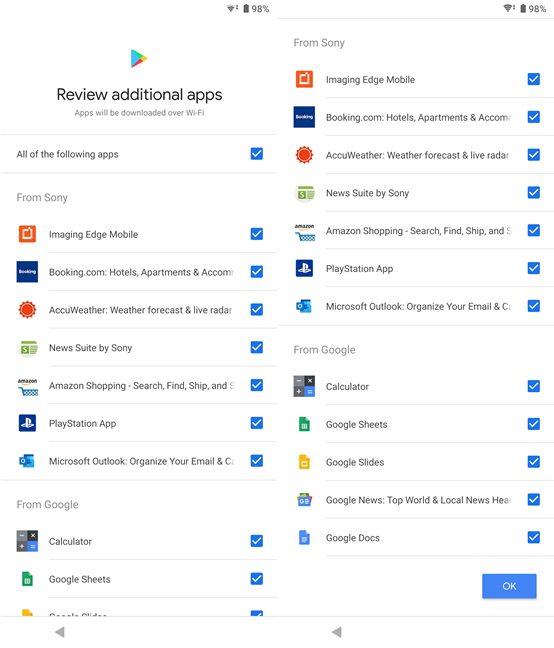
Task: Click News Suite icon in left screen
Action: (27, 348)
